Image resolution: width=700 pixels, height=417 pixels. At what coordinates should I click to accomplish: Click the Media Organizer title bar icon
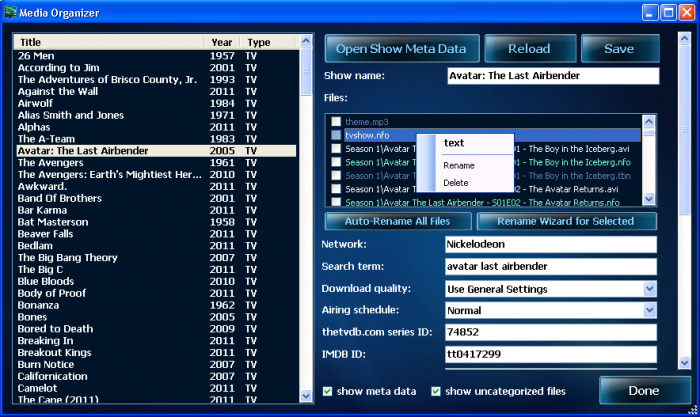pos(10,12)
